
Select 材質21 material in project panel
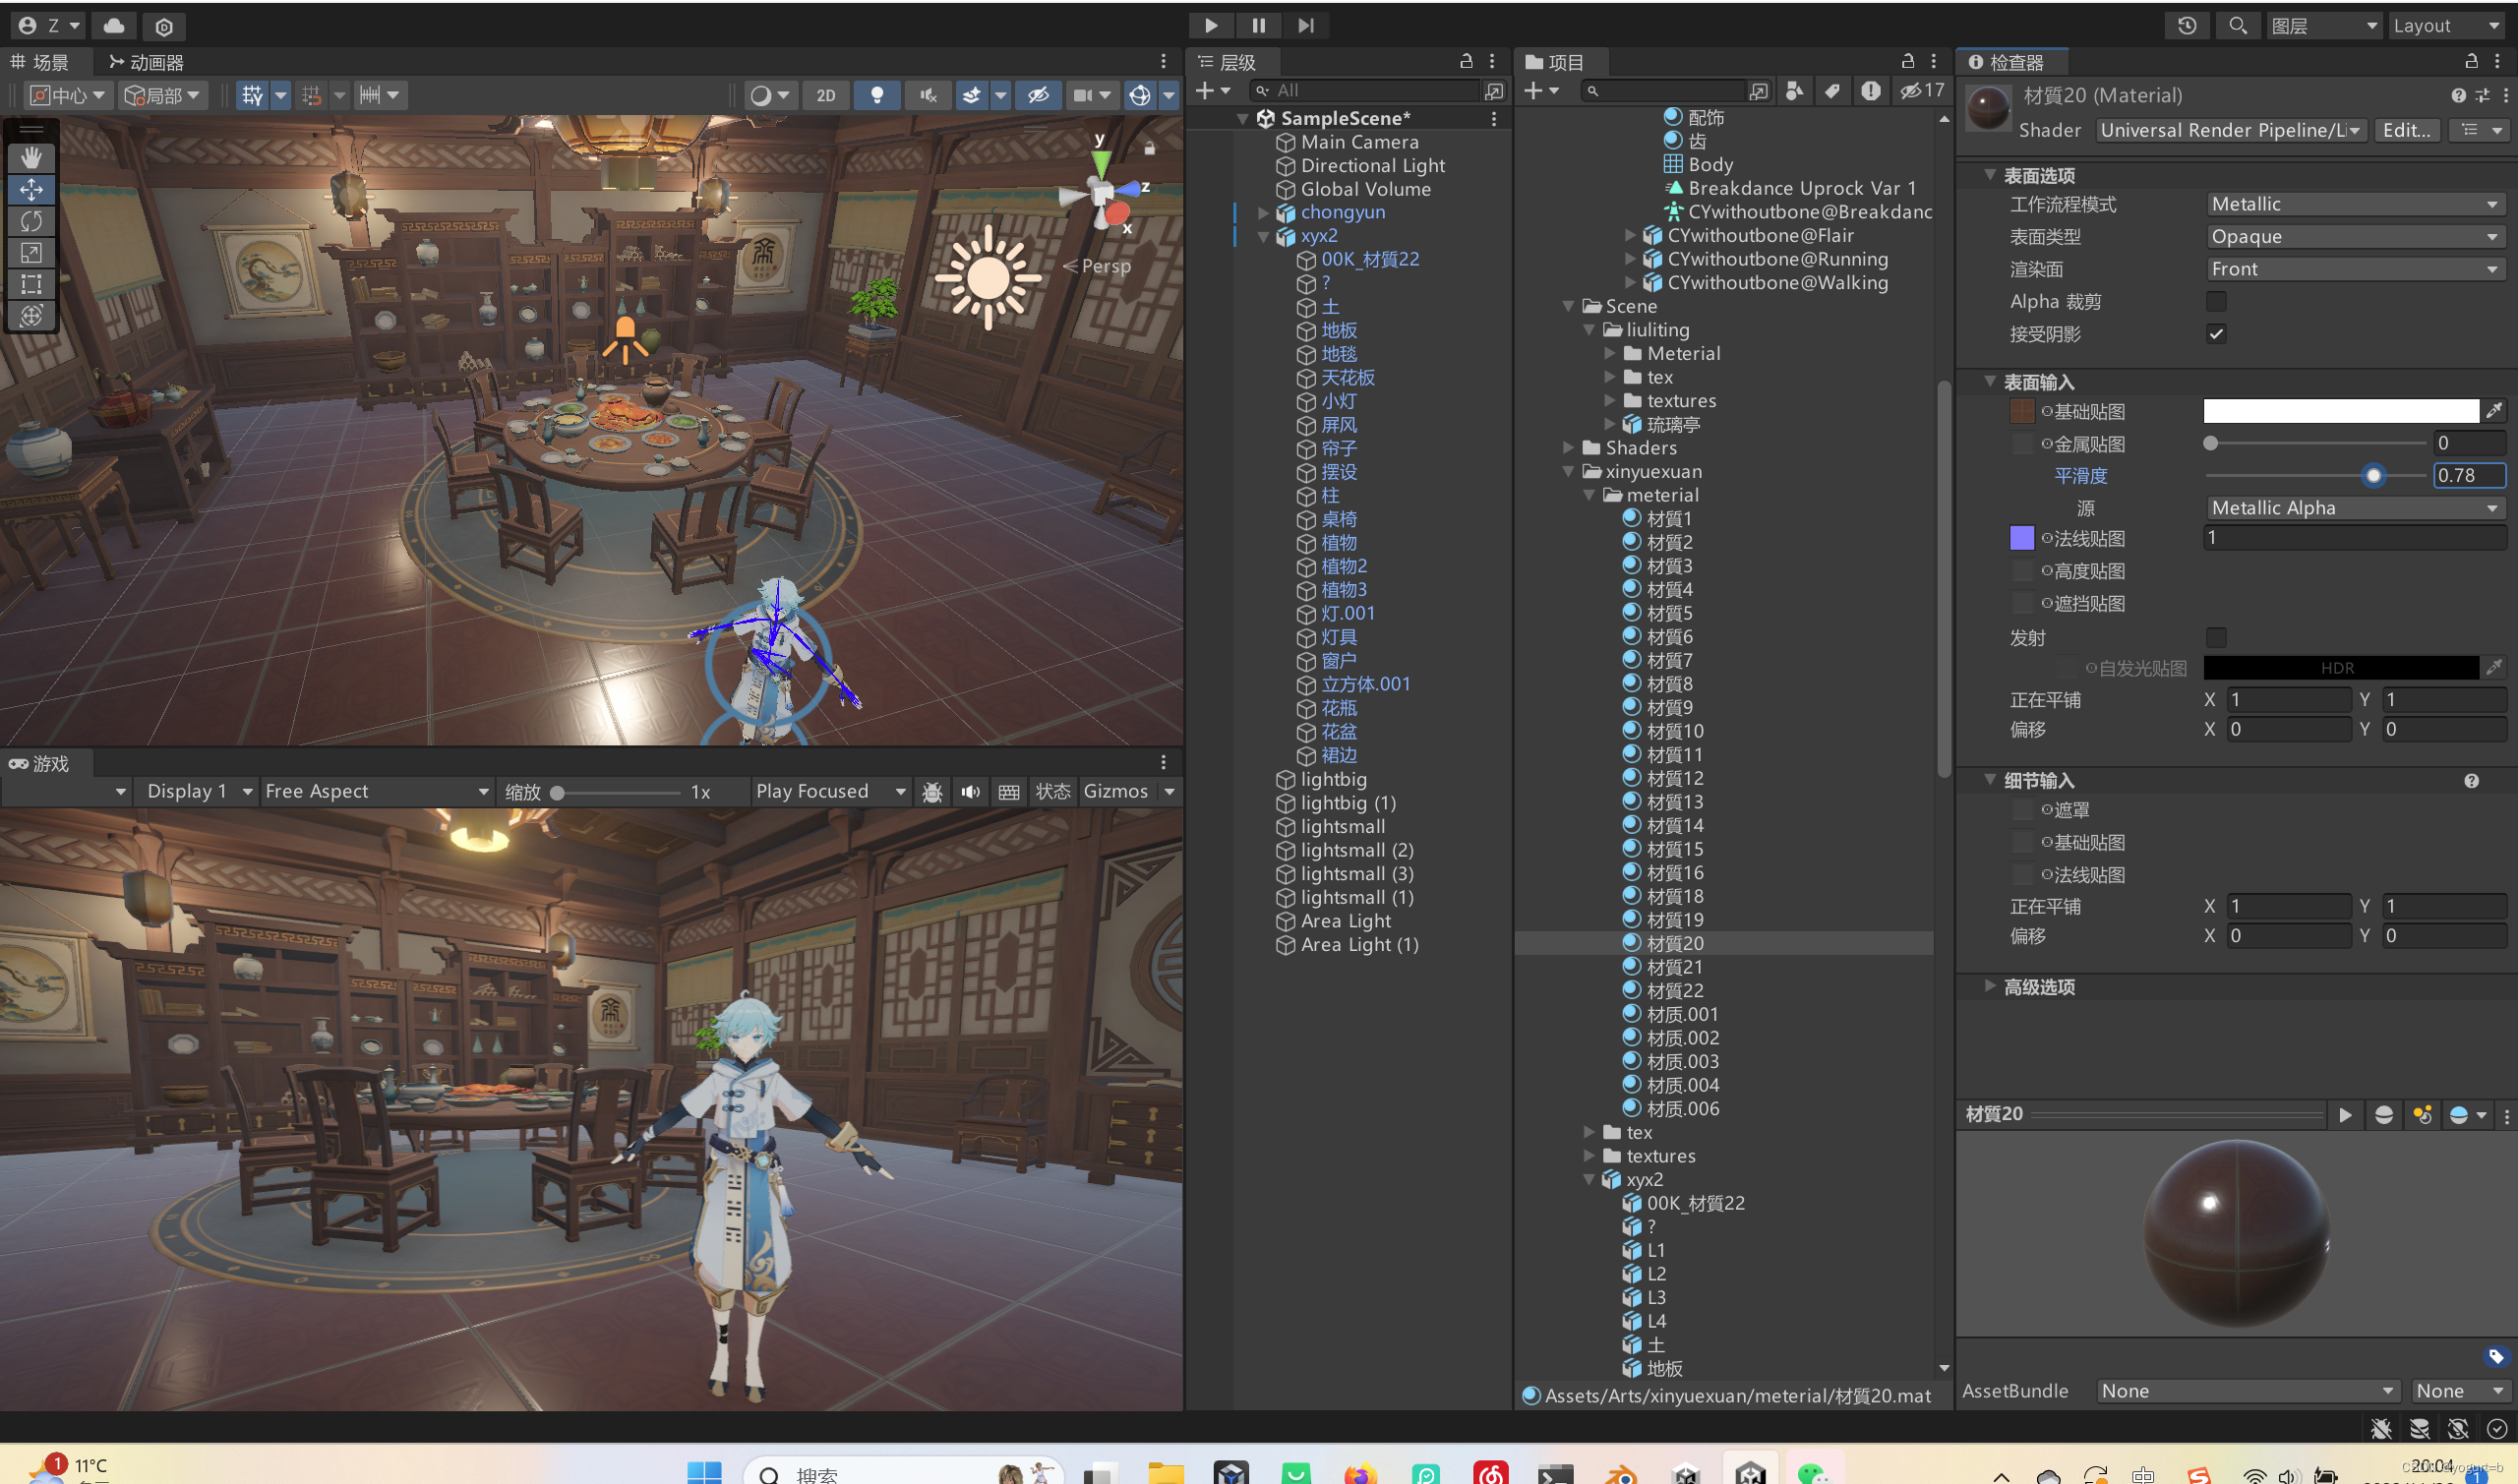(x=1675, y=967)
